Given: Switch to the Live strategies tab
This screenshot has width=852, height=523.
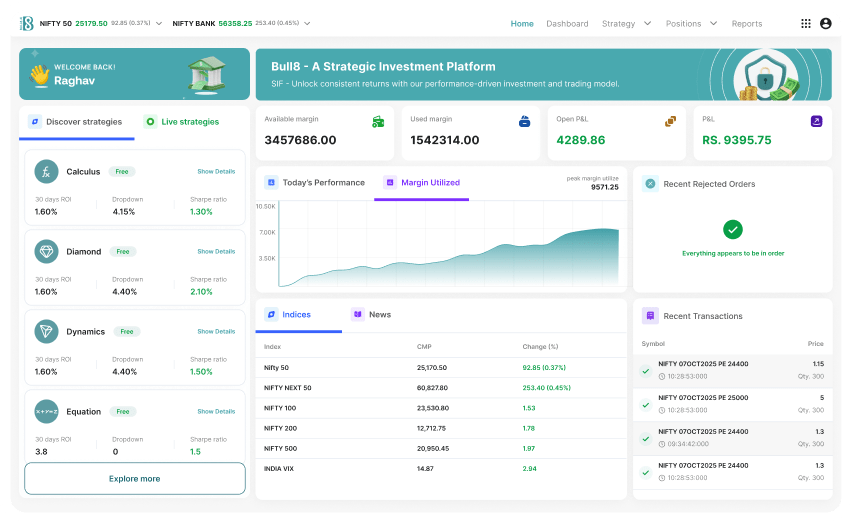Looking at the screenshot, I should (x=182, y=122).
